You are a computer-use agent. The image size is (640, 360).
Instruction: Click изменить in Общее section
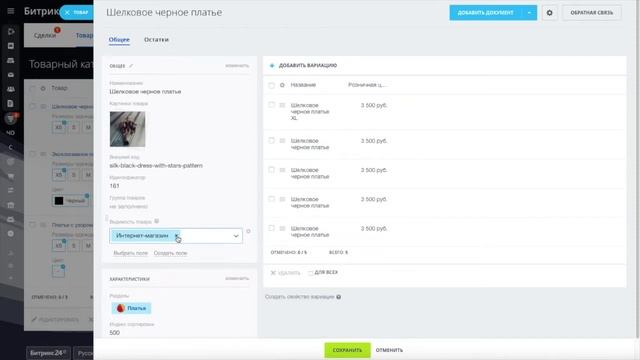click(237, 66)
